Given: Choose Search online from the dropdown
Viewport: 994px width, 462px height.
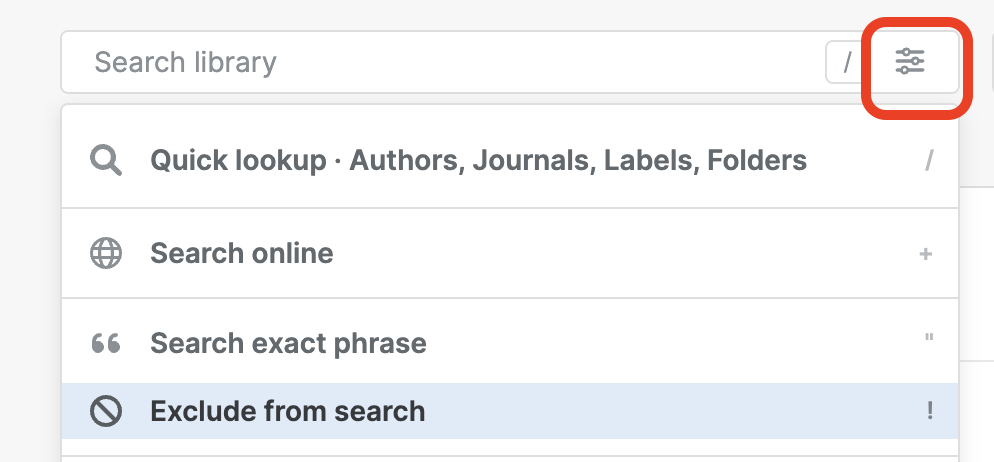Looking at the screenshot, I should point(242,253).
